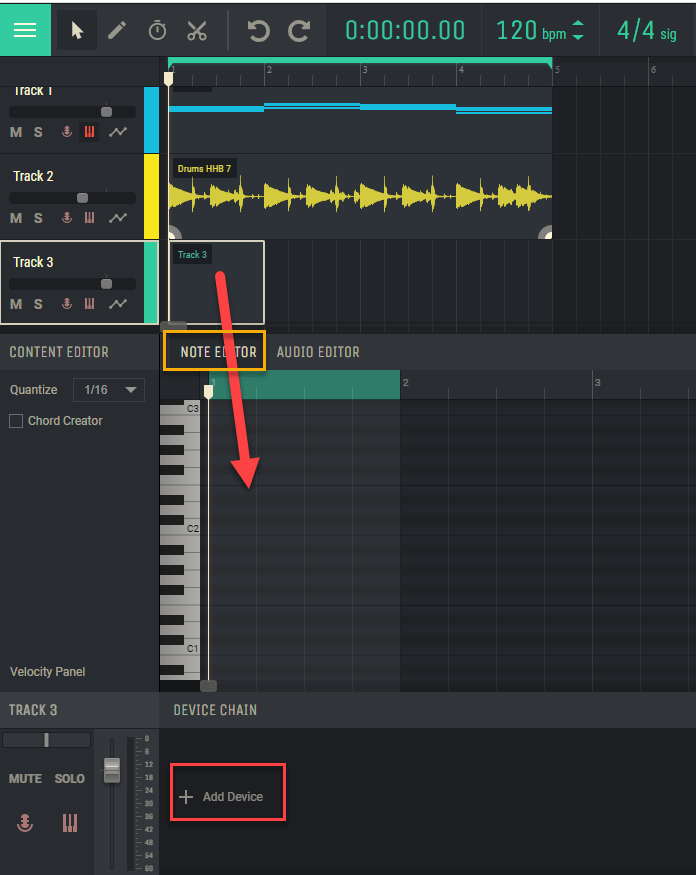Toggle Track 2 piano keys icon
Image resolution: width=696 pixels, height=875 pixels.
tap(89, 218)
